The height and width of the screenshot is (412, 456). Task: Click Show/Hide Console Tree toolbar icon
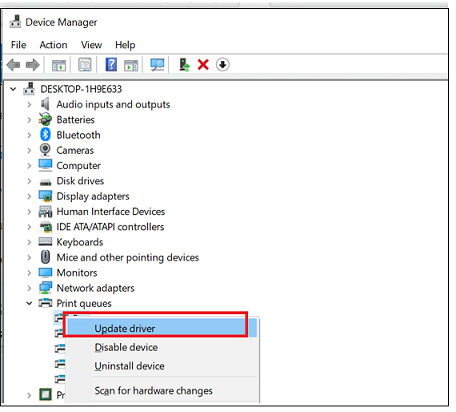point(59,65)
